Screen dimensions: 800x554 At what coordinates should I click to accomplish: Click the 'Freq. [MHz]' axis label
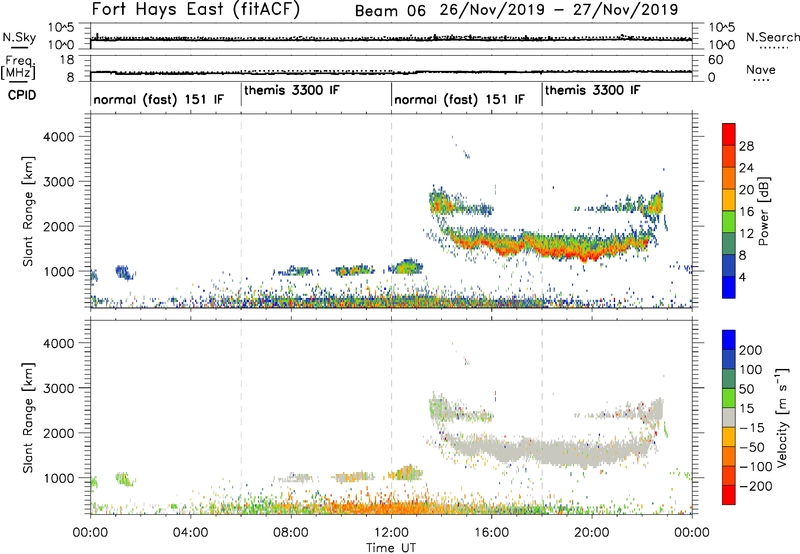click(19, 67)
